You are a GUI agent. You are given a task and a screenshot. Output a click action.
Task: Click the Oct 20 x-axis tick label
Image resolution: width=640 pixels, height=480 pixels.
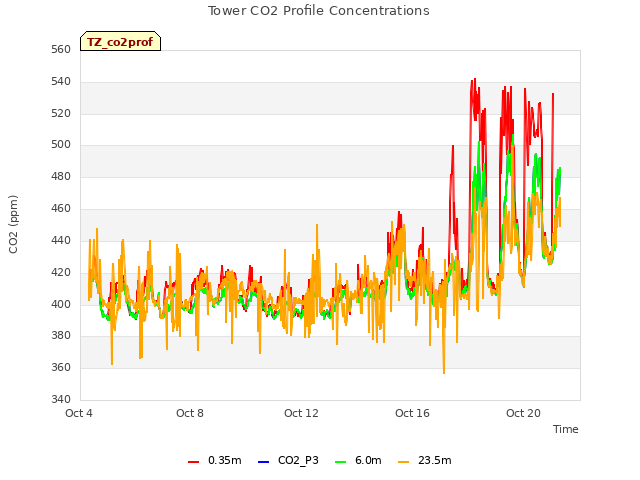tap(523, 413)
